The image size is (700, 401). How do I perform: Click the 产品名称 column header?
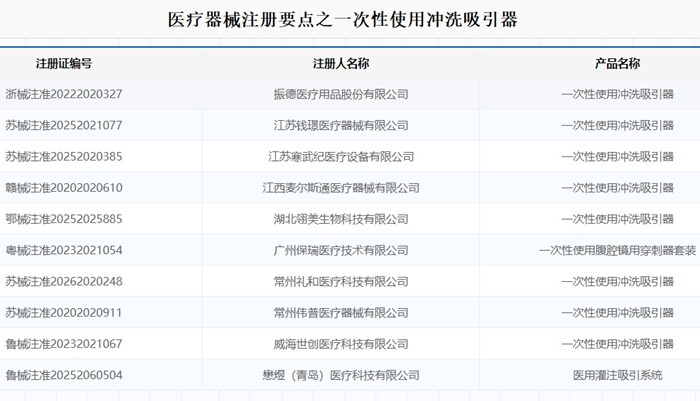point(617,63)
